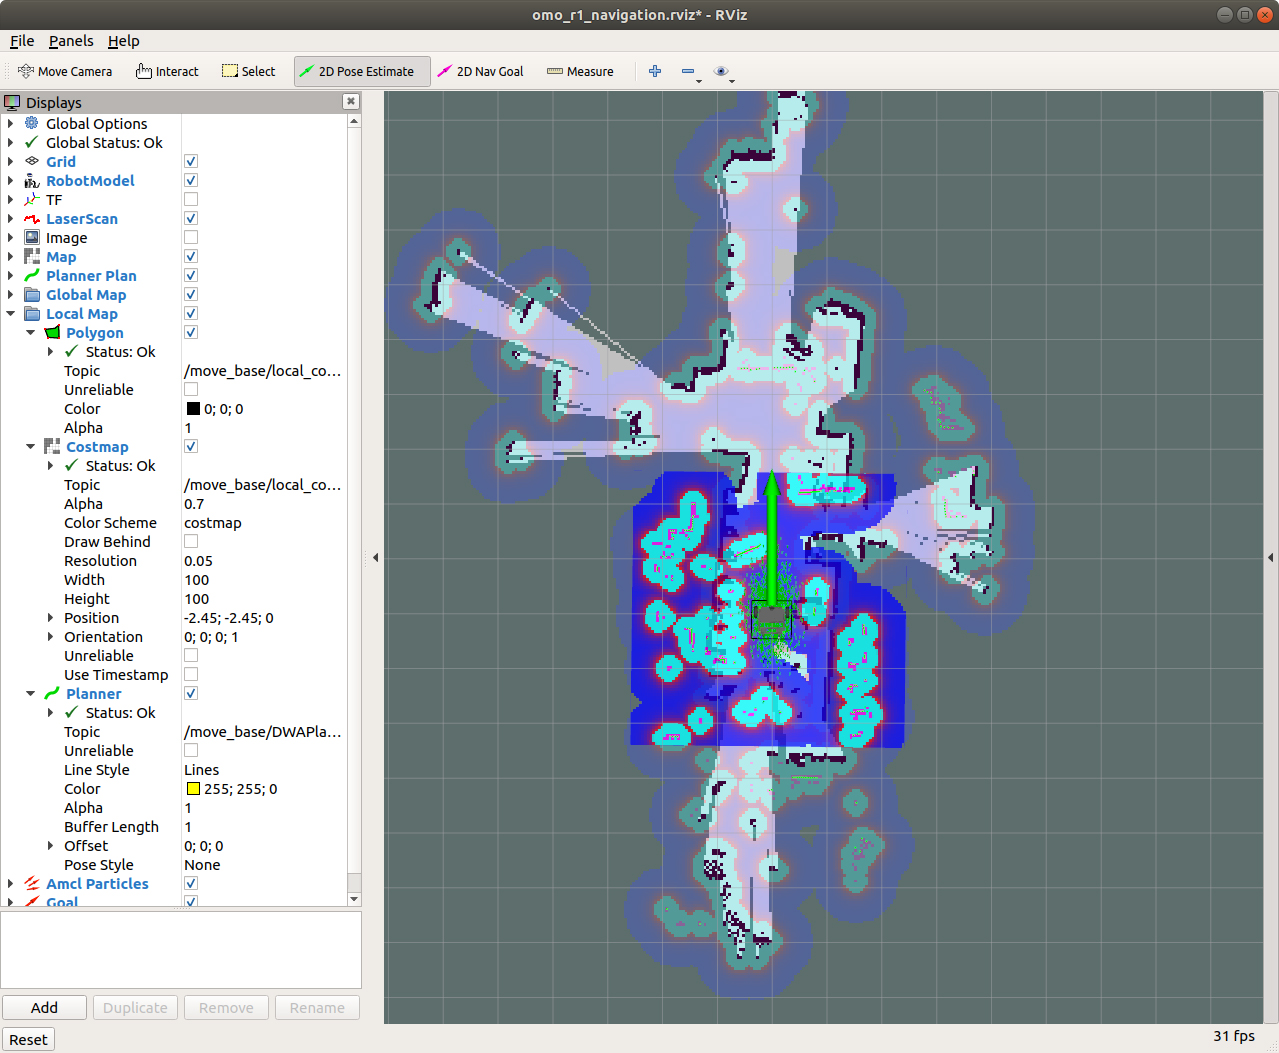Open the eye view options icon
The width and height of the screenshot is (1279, 1053).
click(x=721, y=71)
